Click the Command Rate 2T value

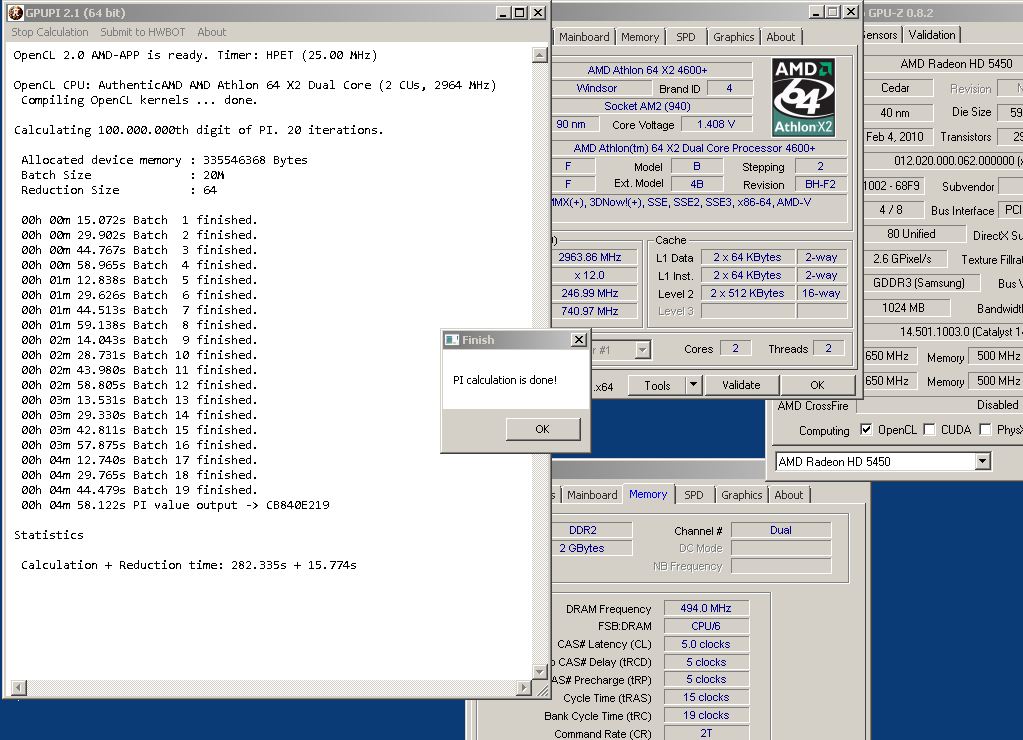click(x=706, y=733)
